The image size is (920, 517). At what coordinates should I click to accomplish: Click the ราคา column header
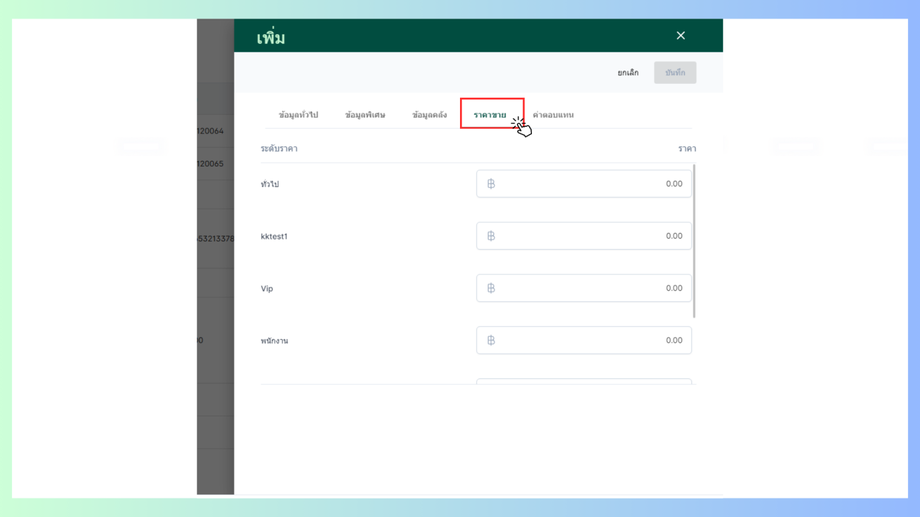(687, 148)
